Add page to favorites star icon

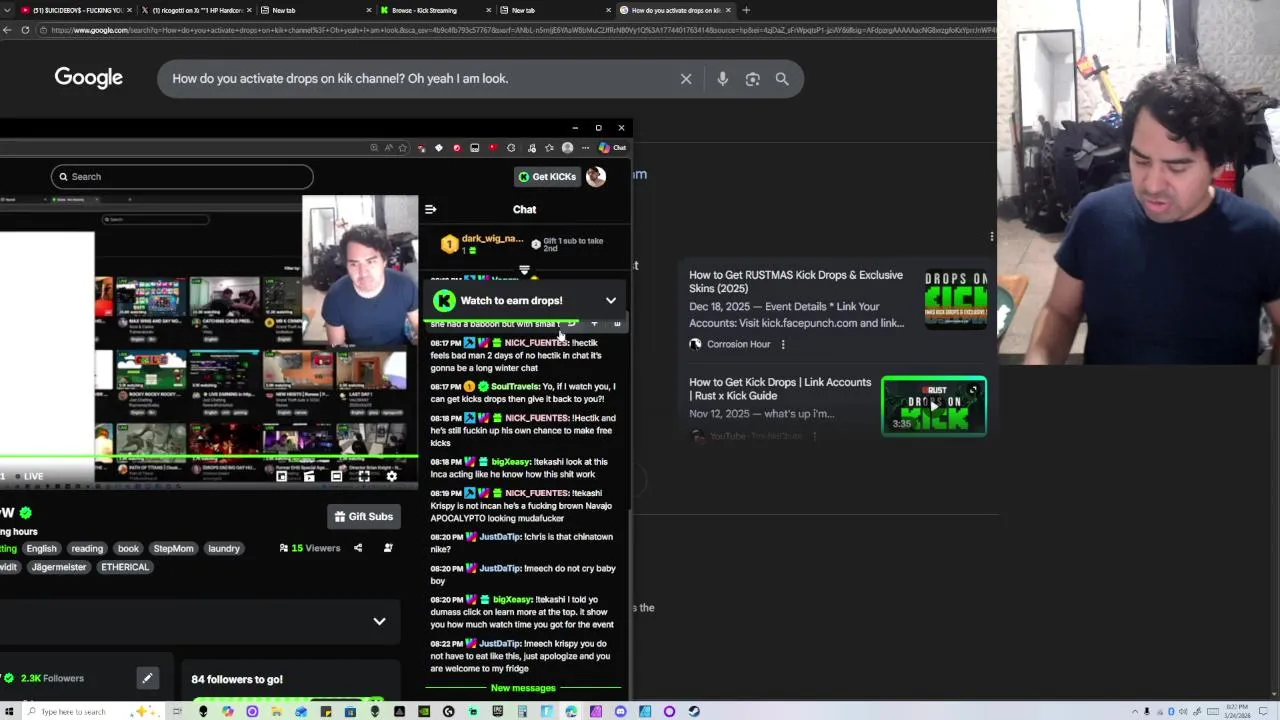(x=403, y=148)
